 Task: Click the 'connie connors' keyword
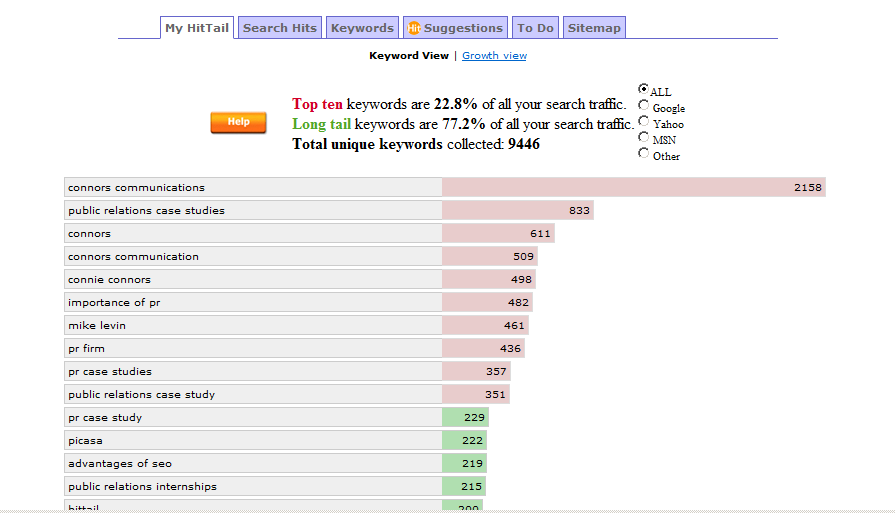pyautogui.click(x=253, y=279)
